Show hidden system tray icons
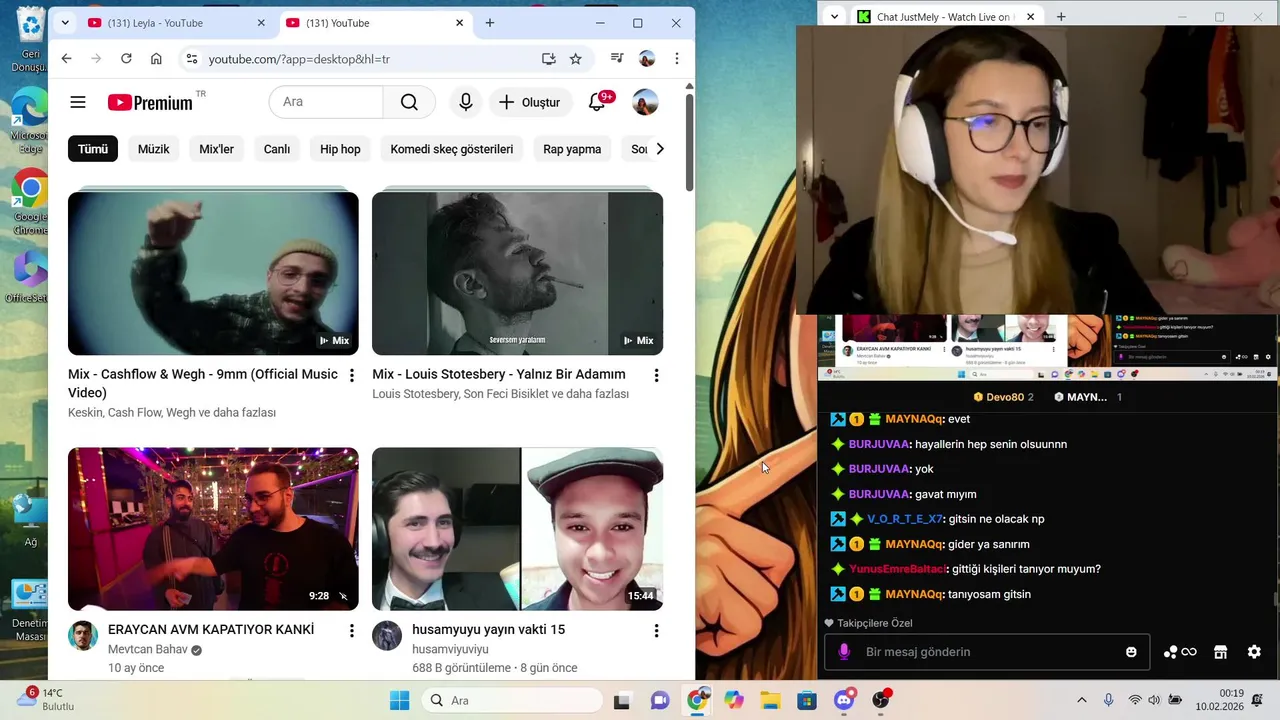 click(x=1081, y=700)
